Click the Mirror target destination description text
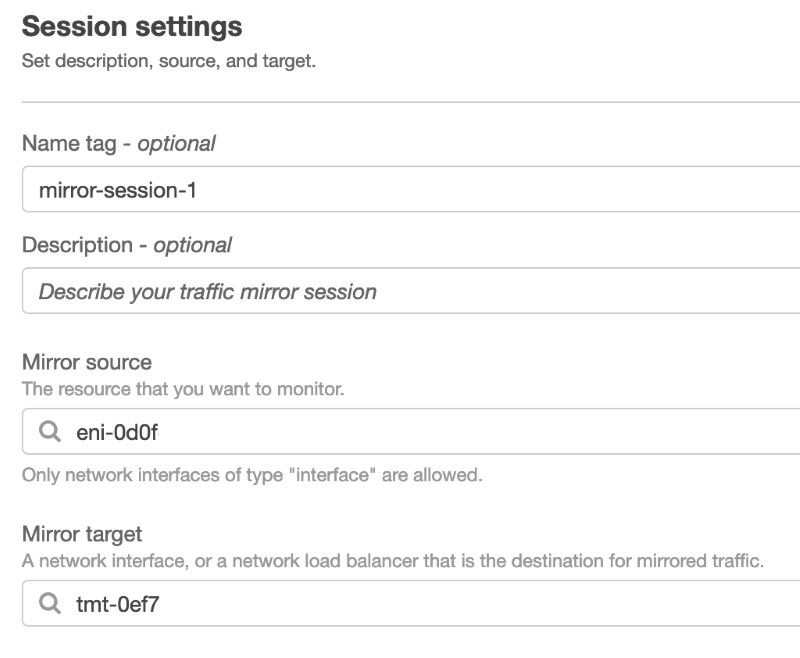The width and height of the screenshot is (800, 658). pos(393,561)
